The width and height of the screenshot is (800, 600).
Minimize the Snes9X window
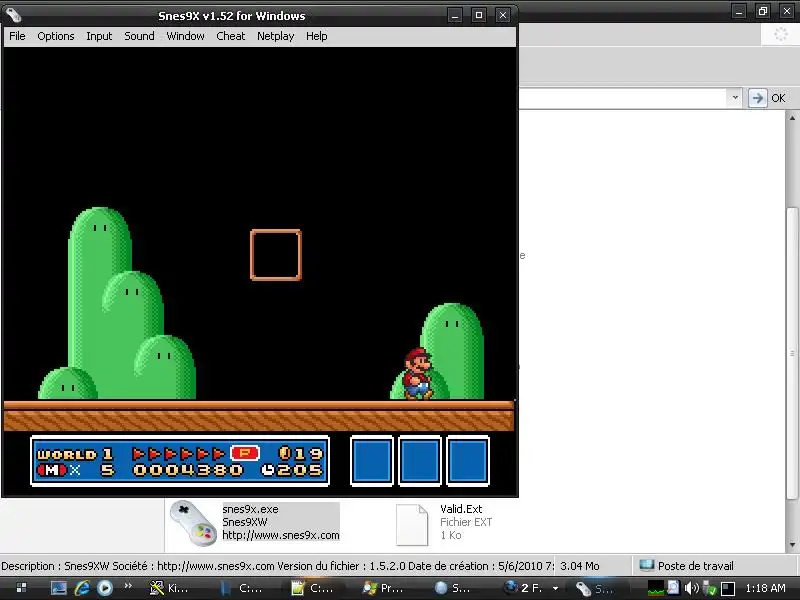tap(455, 15)
